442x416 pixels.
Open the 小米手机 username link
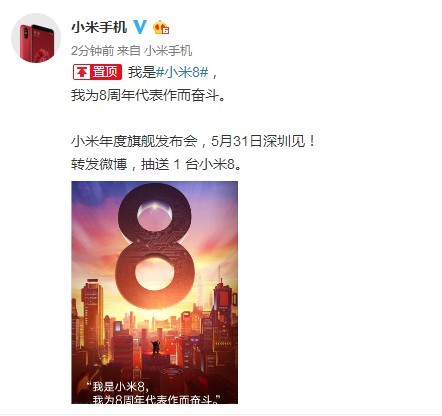(99, 27)
